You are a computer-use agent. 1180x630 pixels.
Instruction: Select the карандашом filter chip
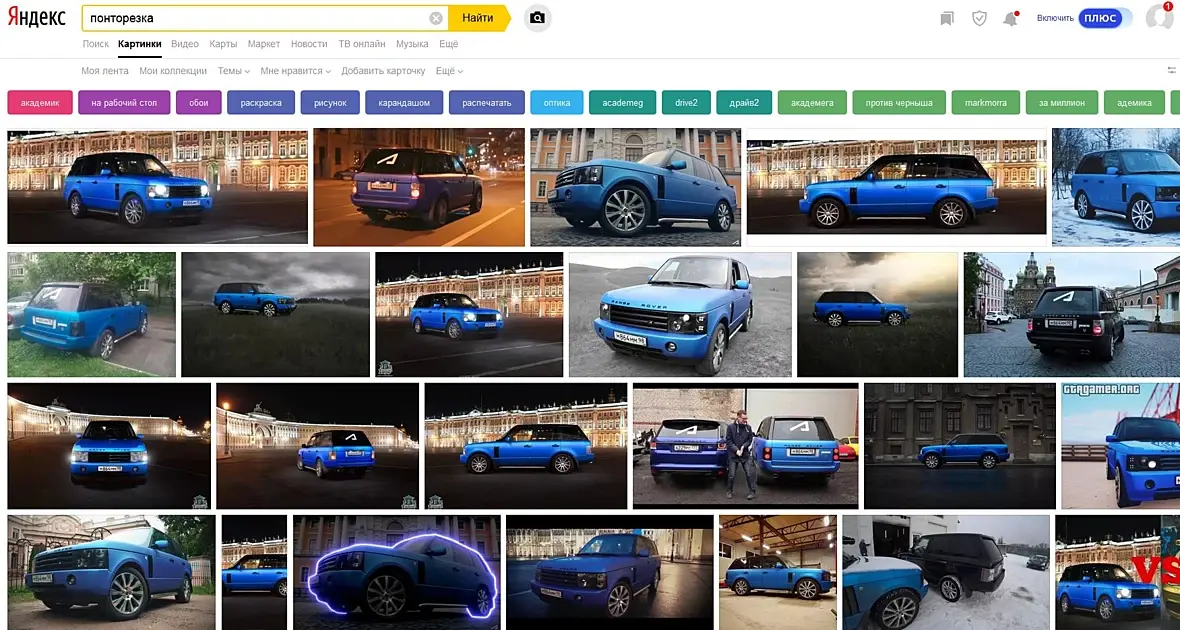coord(404,102)
